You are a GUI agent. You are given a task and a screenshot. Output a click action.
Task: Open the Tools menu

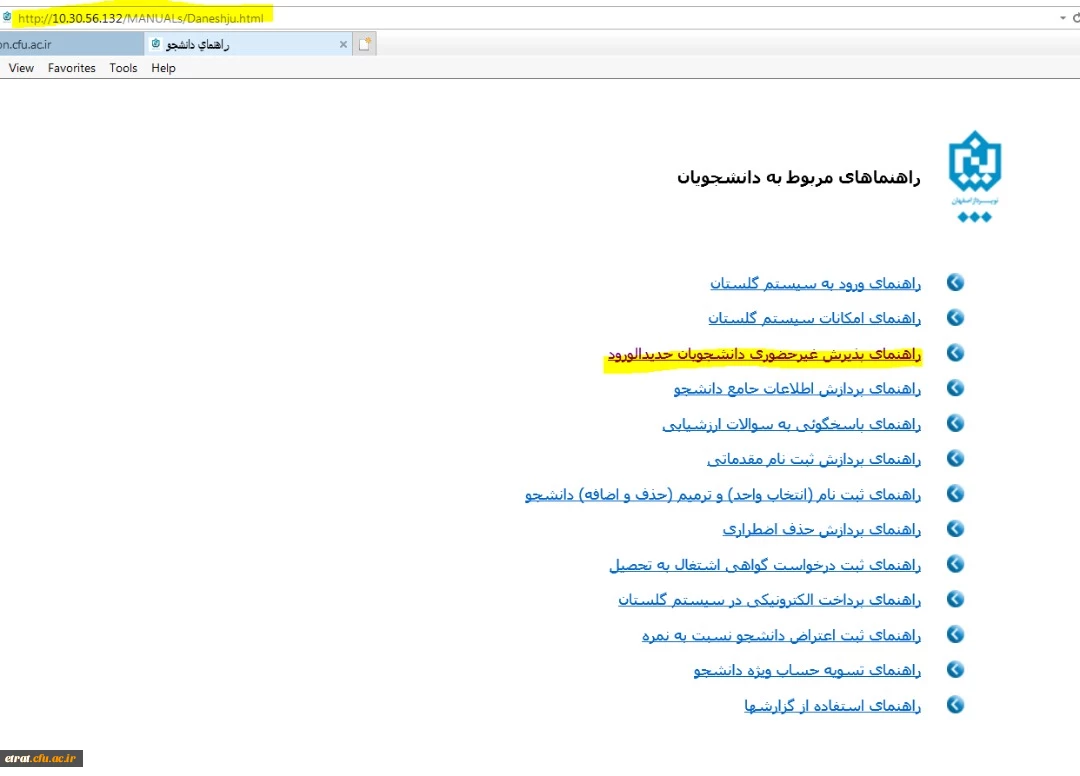[123, 68]
